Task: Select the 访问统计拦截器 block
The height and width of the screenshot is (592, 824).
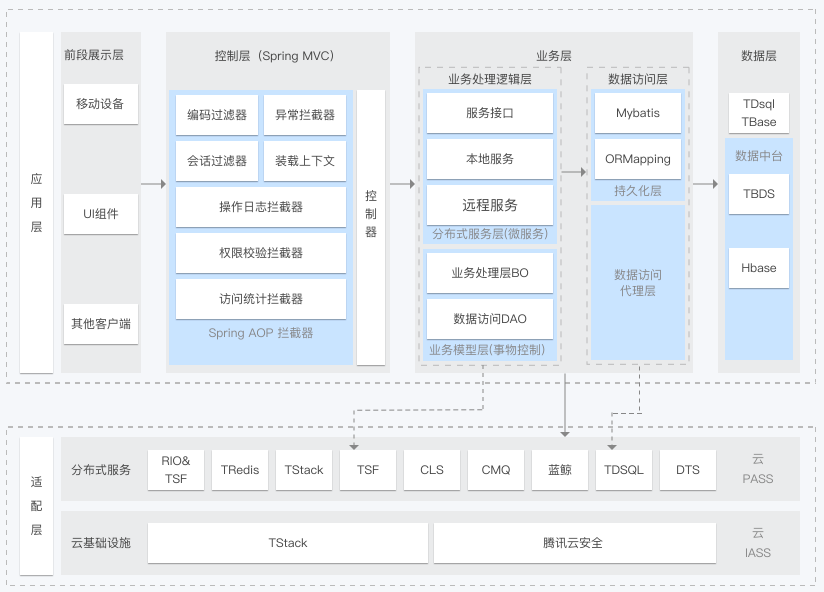Action: 260,299
